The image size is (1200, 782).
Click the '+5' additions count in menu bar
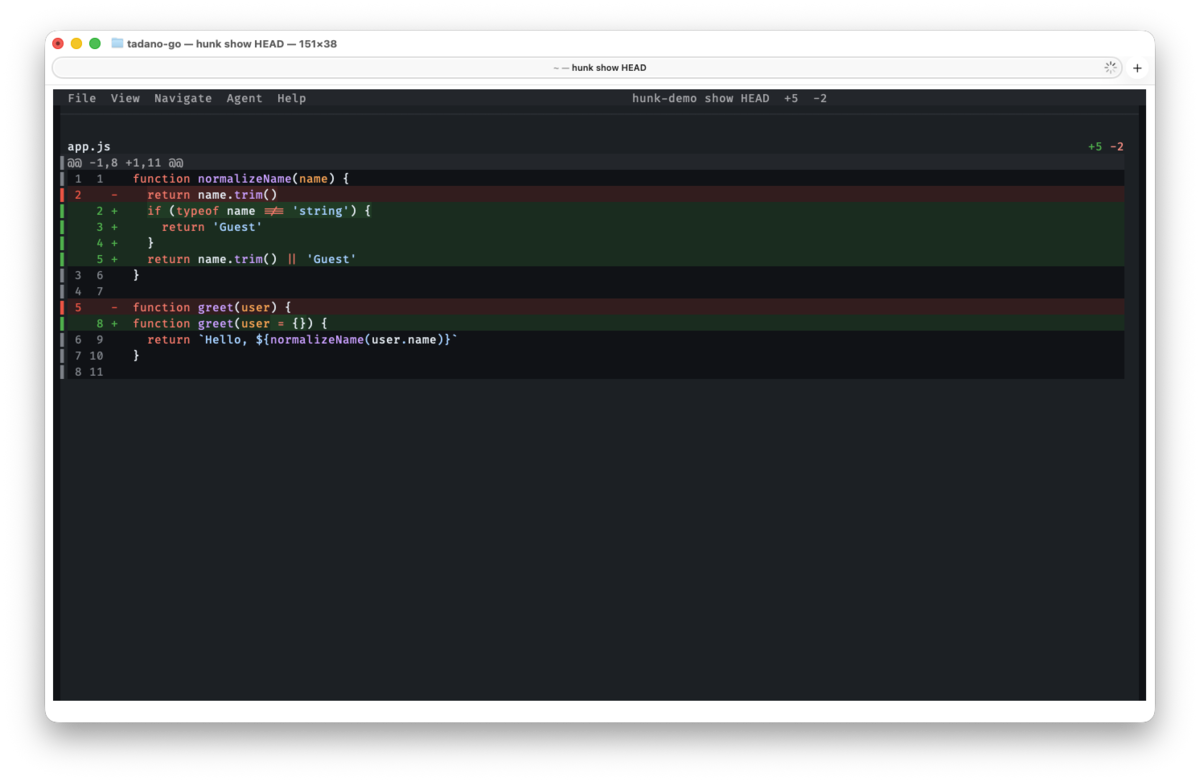[x=791, y=98]
